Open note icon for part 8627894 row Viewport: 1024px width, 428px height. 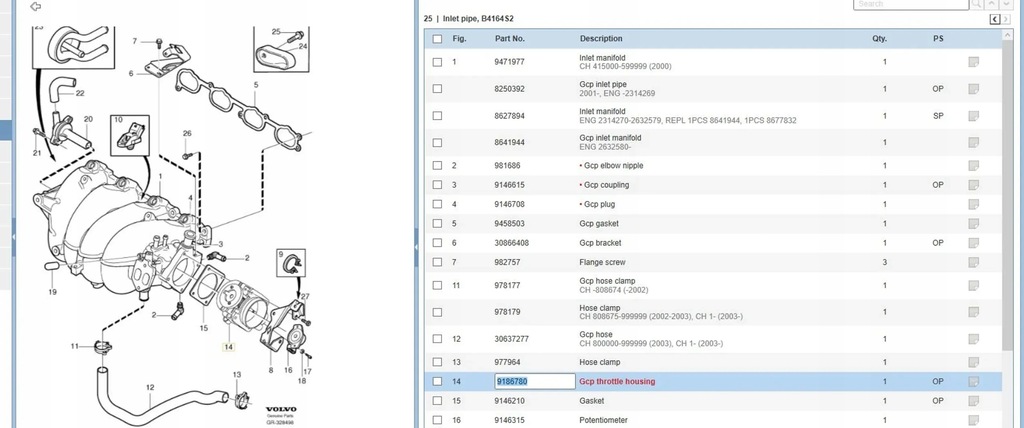(973, 116)
